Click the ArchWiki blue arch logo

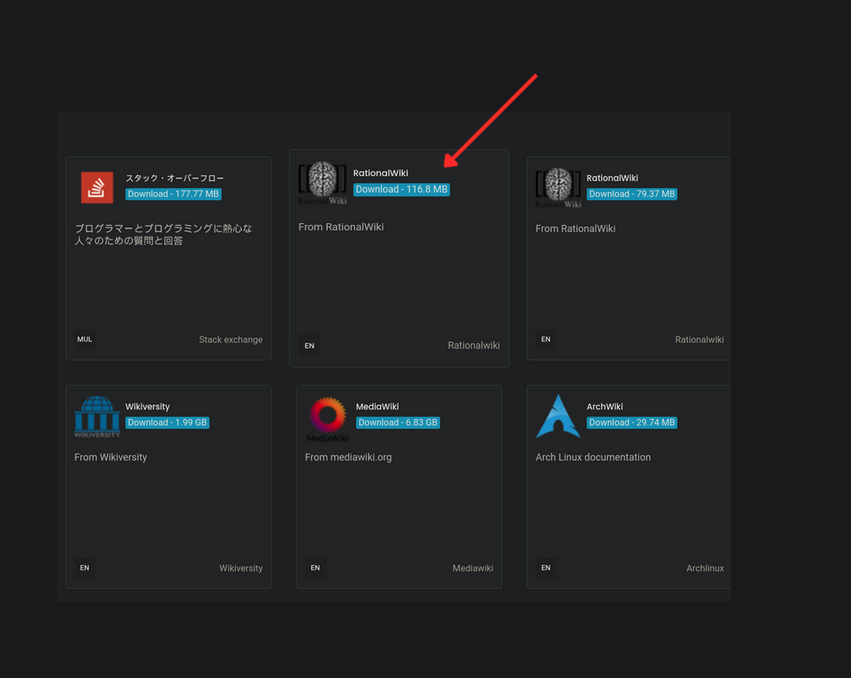[x=558, y=416]
